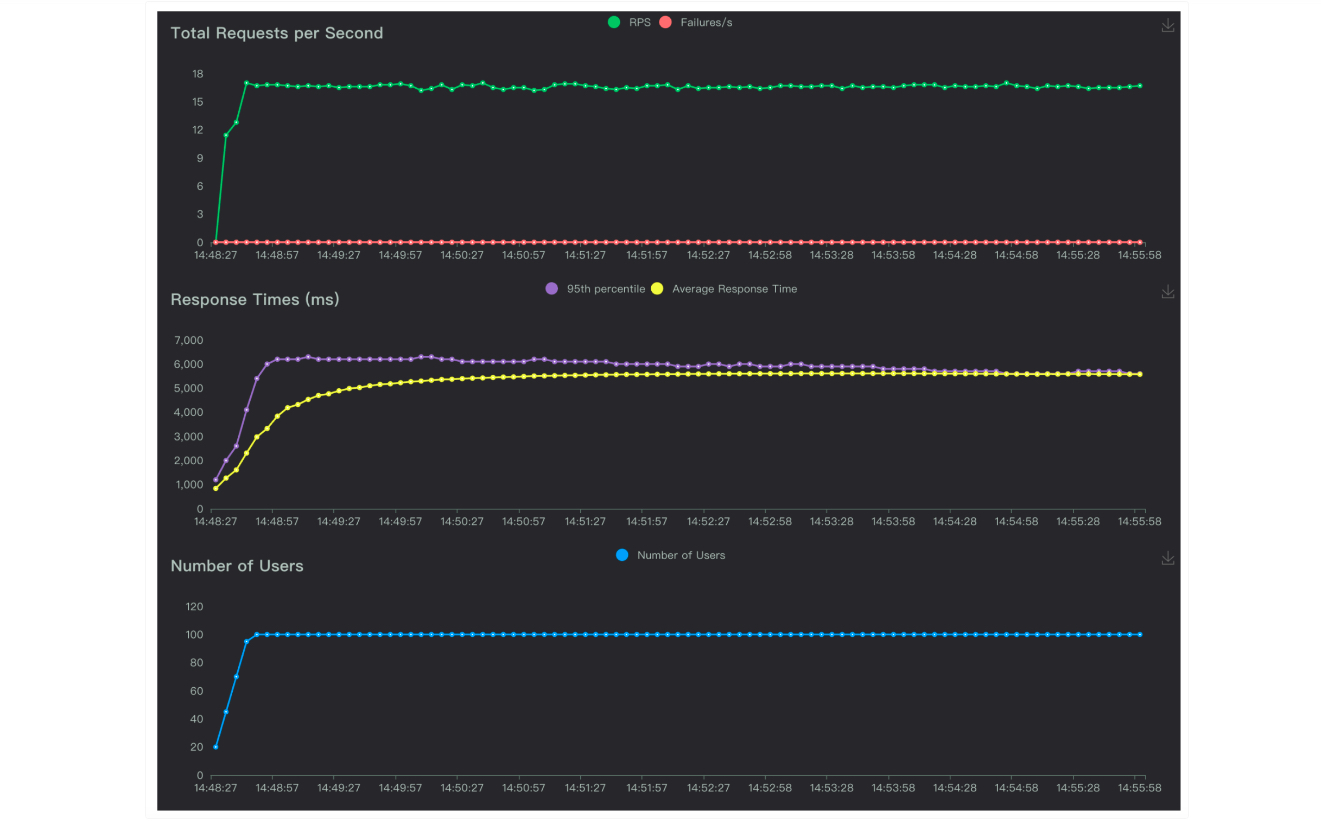Click the green RPS legend color dot

pos(614,22)
